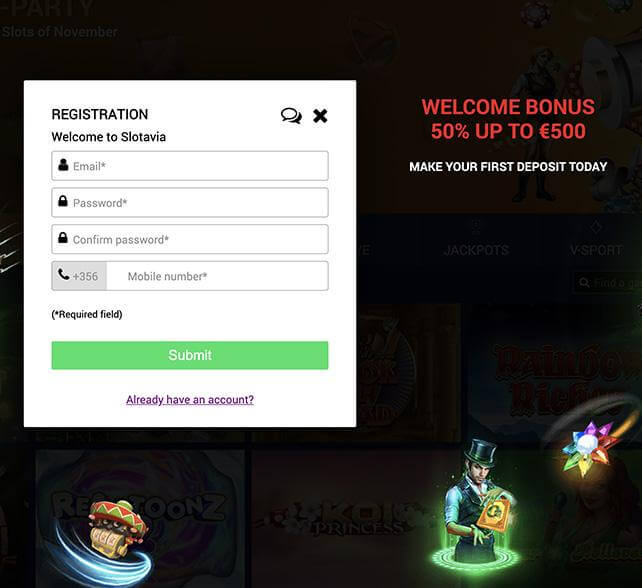Submit the registration form
Viewport: 642px width, 588px height.
(x=190, y=355)
